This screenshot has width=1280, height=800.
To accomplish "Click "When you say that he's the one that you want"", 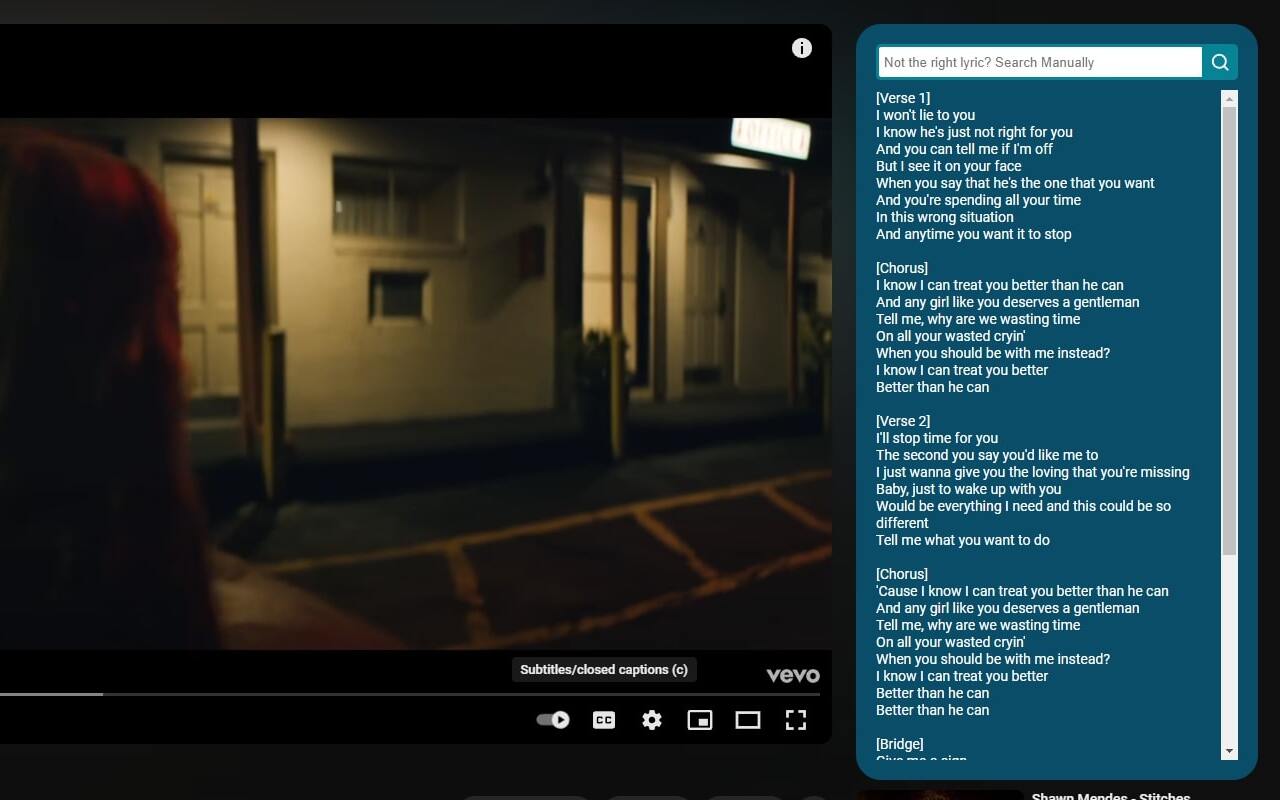I will (x=1015, y=183).
